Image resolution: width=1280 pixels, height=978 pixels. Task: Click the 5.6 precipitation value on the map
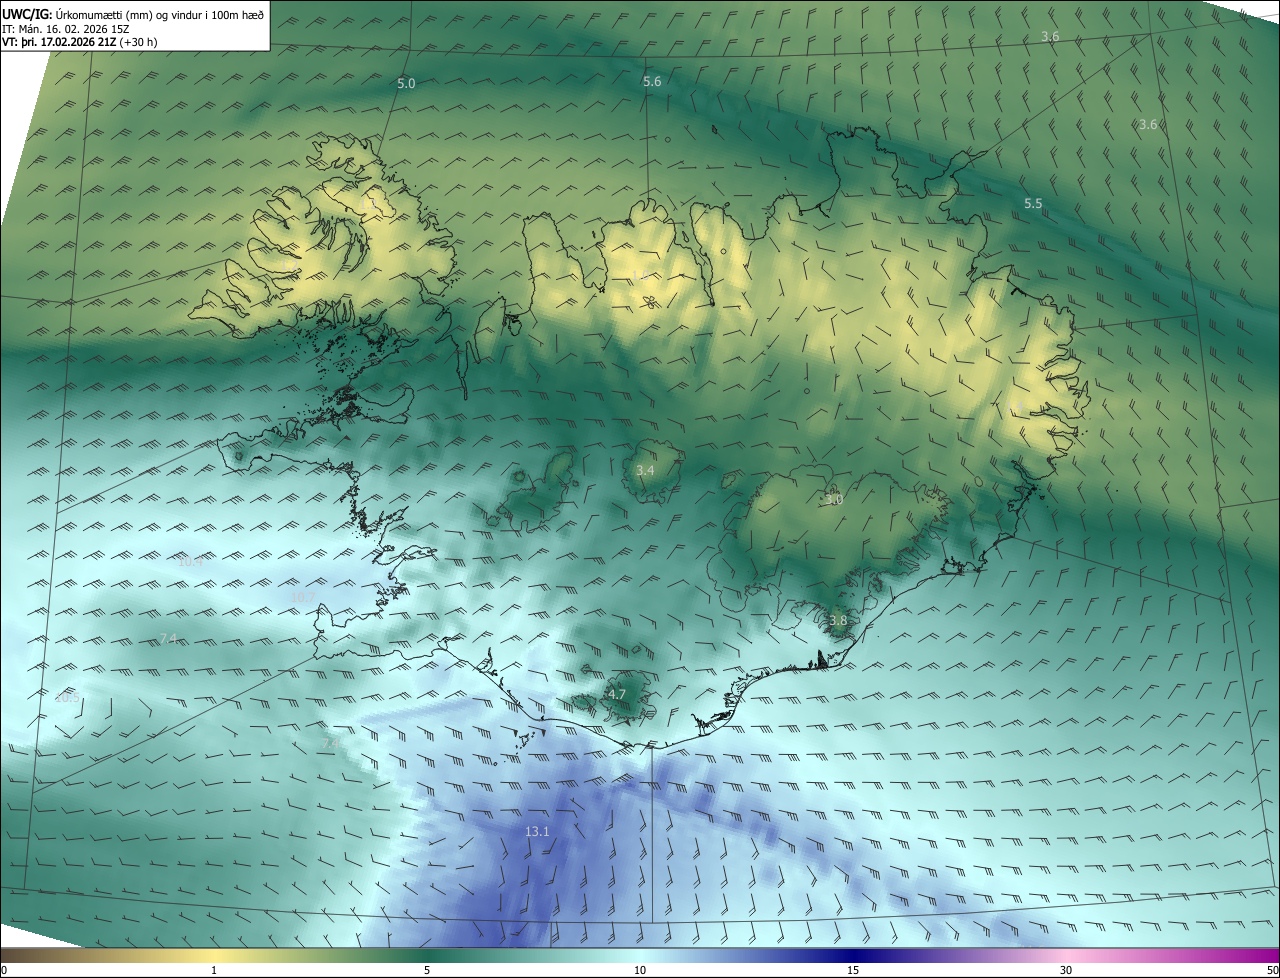coord(652,82)
